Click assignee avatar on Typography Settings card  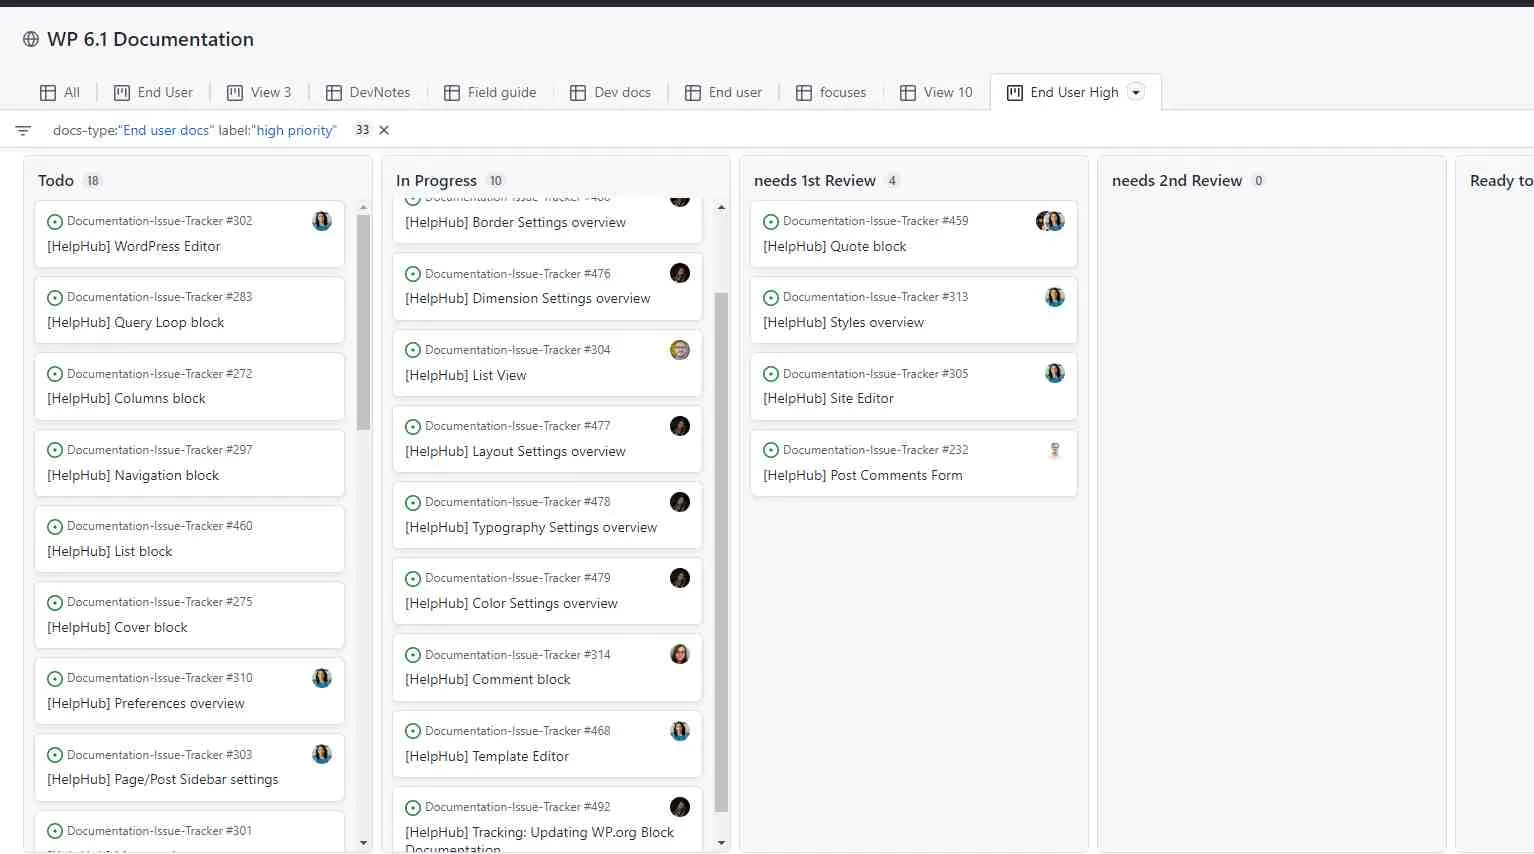click(x=680, y=502)
